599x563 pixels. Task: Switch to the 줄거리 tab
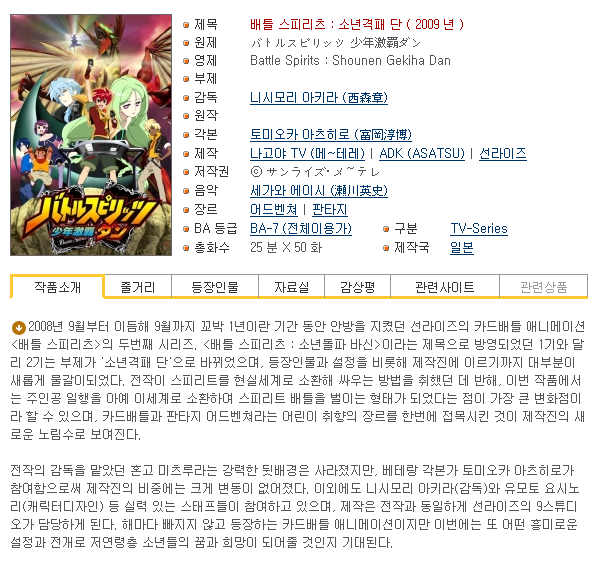click(138, 286)
